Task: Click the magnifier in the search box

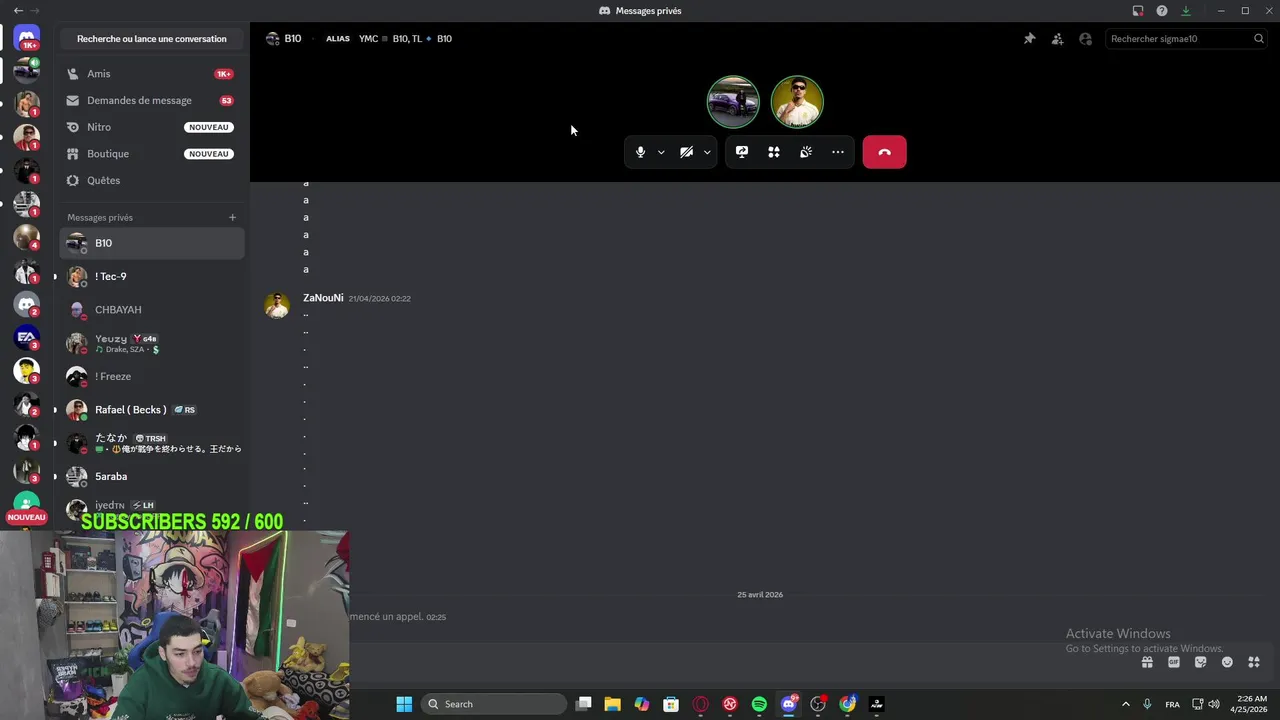Action: click(x=1259, y=39)
